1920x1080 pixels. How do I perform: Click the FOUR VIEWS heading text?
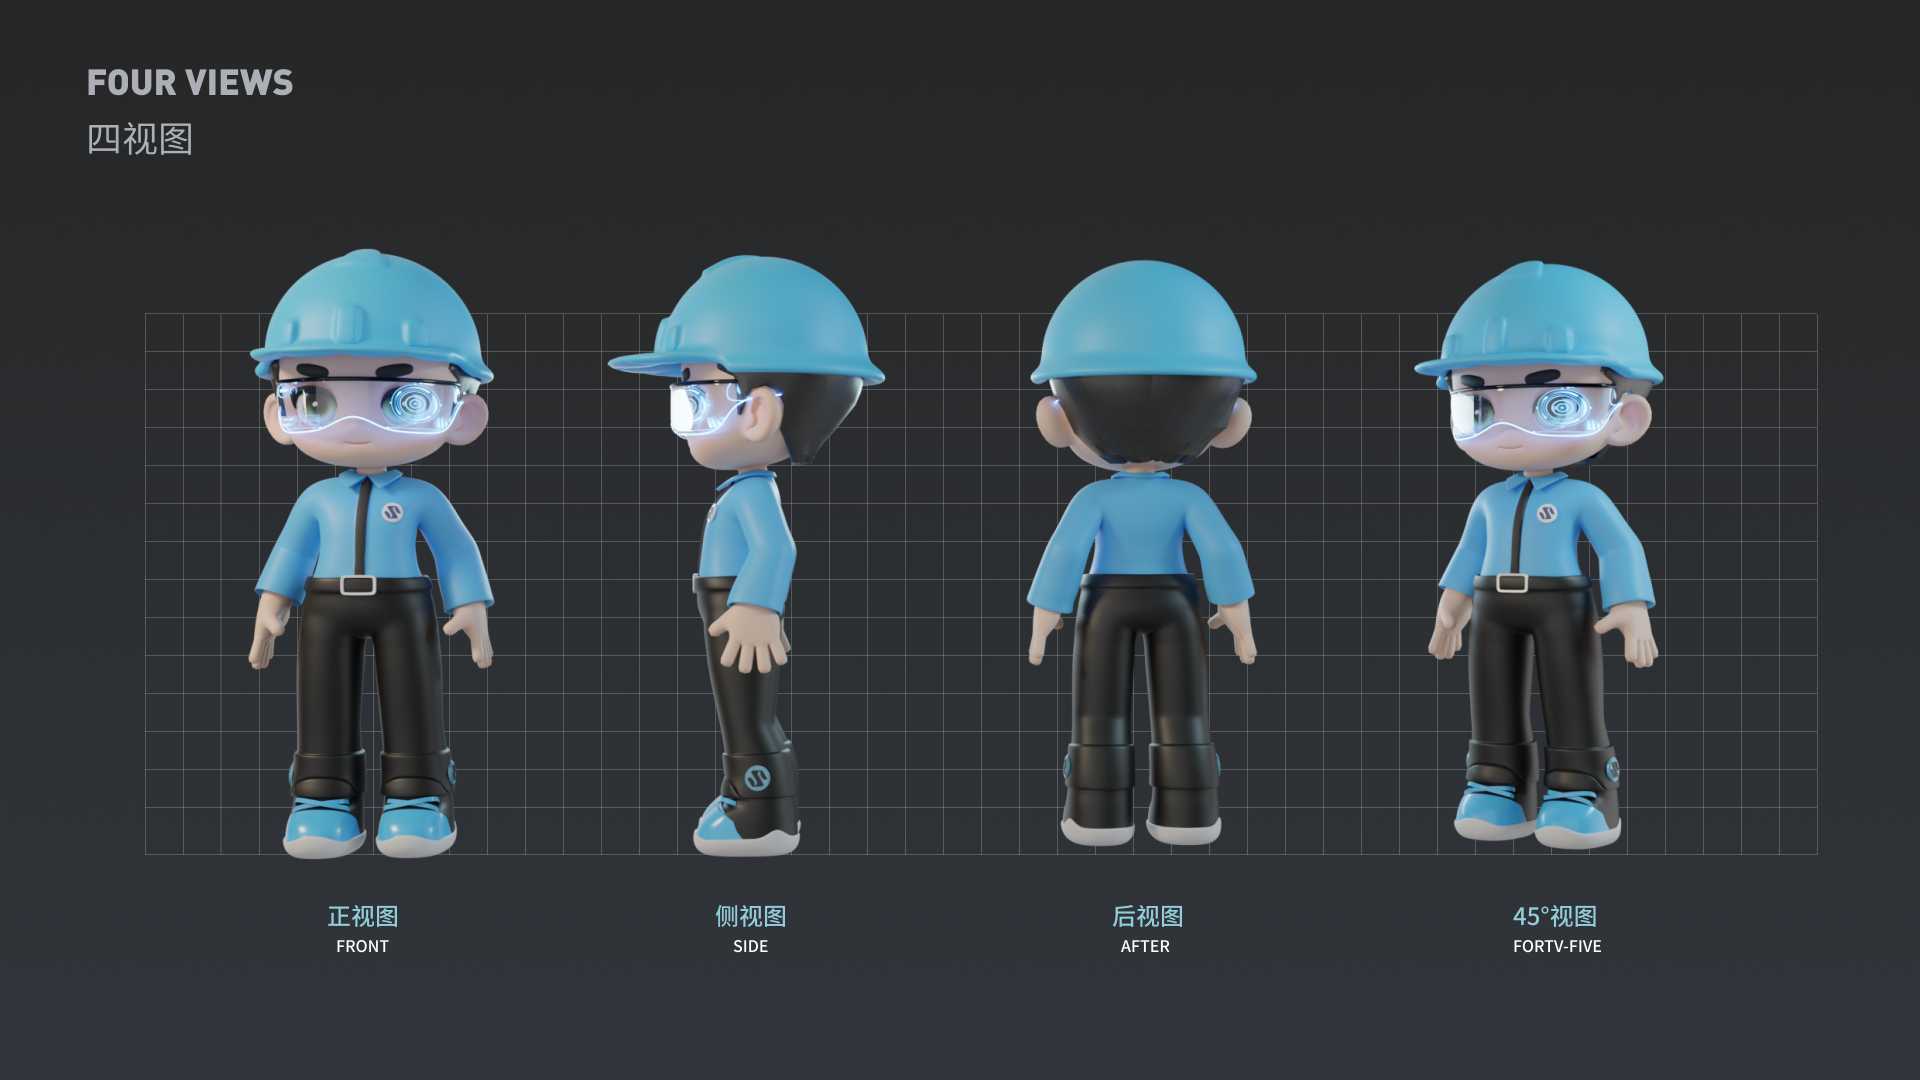click(x=190, y=83)
